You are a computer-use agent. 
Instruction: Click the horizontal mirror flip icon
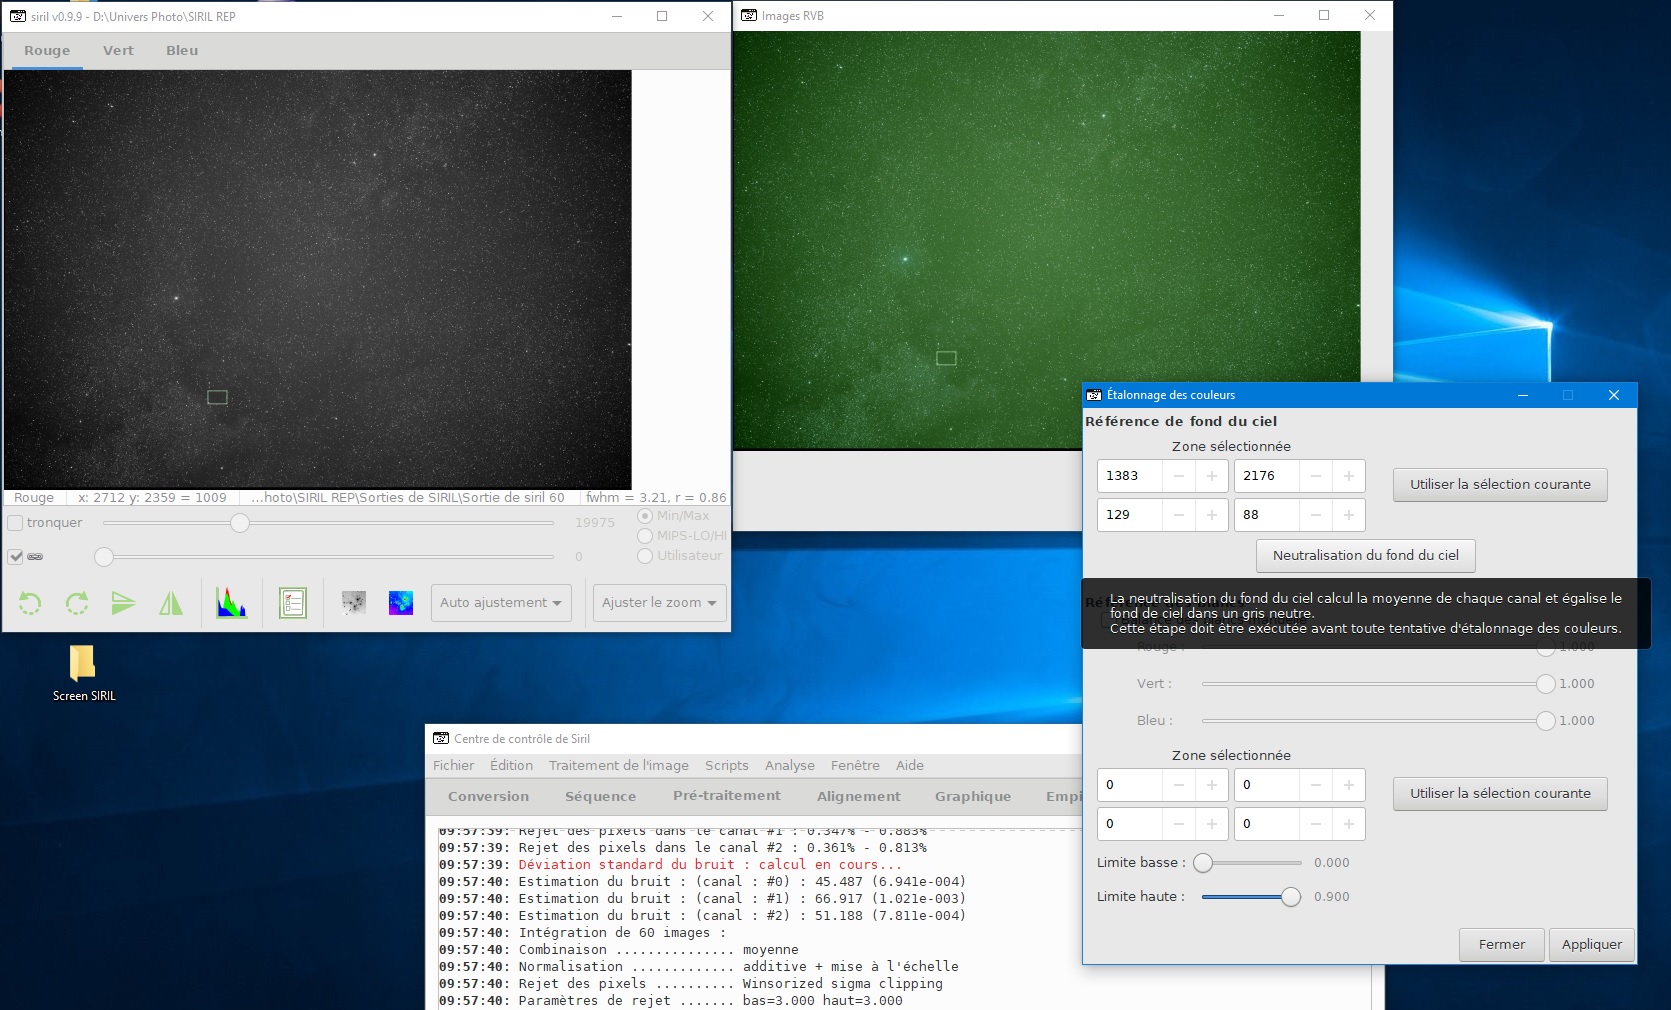coord(171,603)
